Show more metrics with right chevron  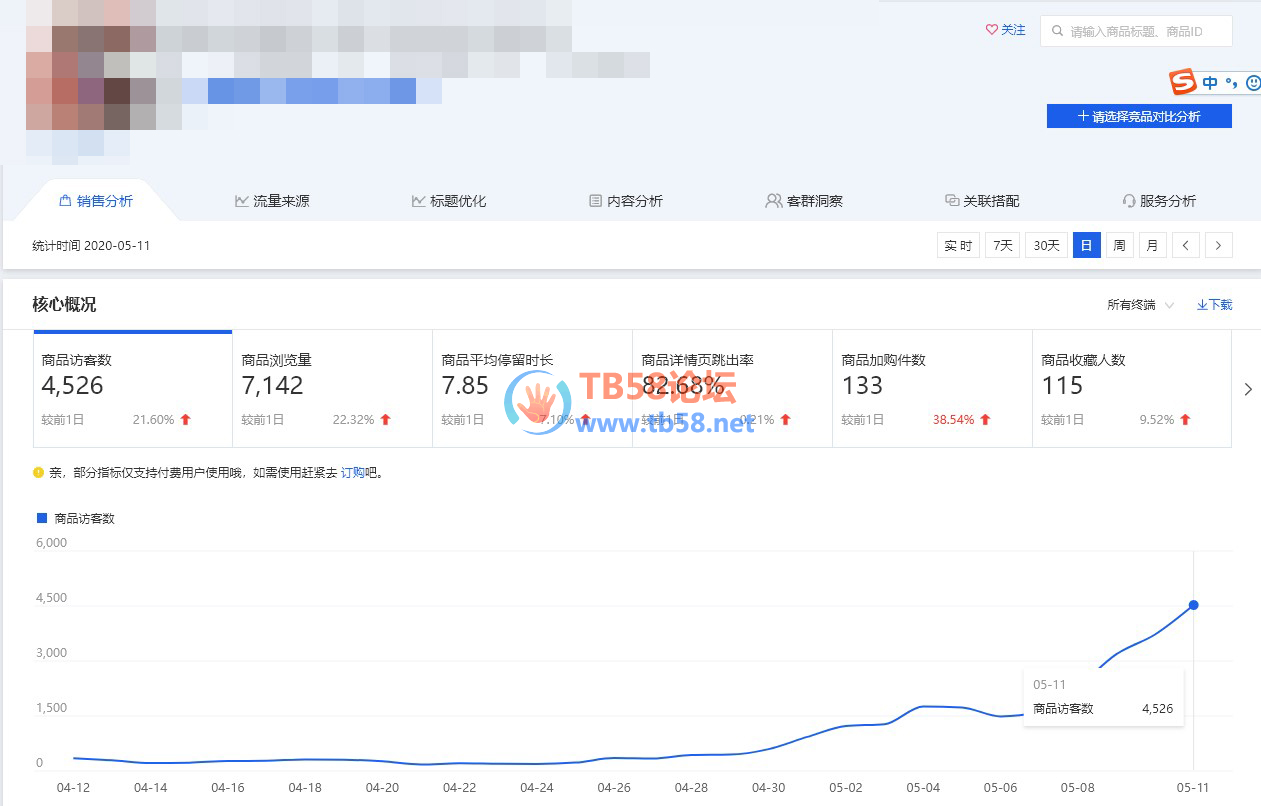click(1248, 389)
